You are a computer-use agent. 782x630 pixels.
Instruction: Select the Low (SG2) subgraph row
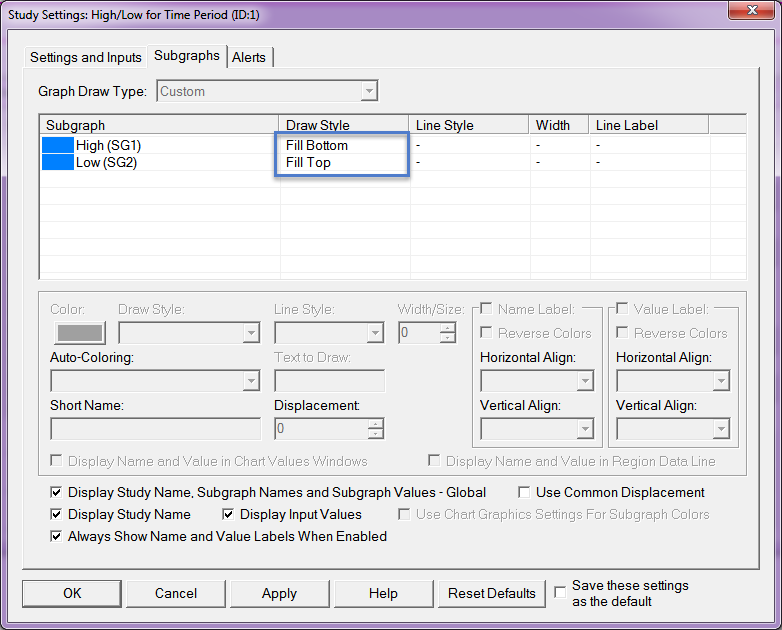click(x=393, y=162)
